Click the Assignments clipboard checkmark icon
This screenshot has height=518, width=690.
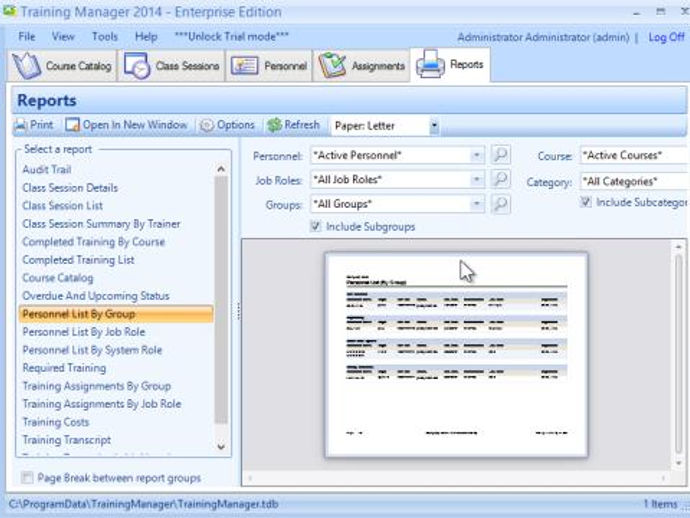coord(332,65)
